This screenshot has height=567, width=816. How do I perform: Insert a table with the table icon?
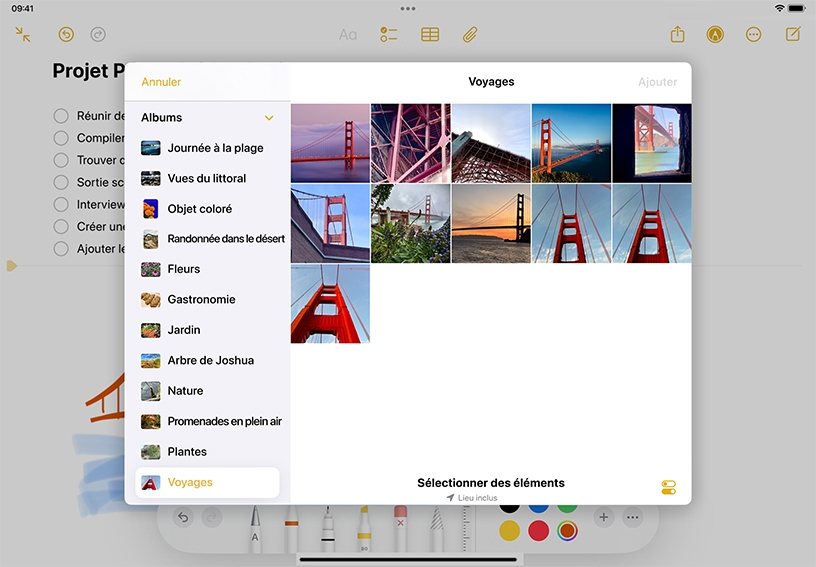coord(430,35)
